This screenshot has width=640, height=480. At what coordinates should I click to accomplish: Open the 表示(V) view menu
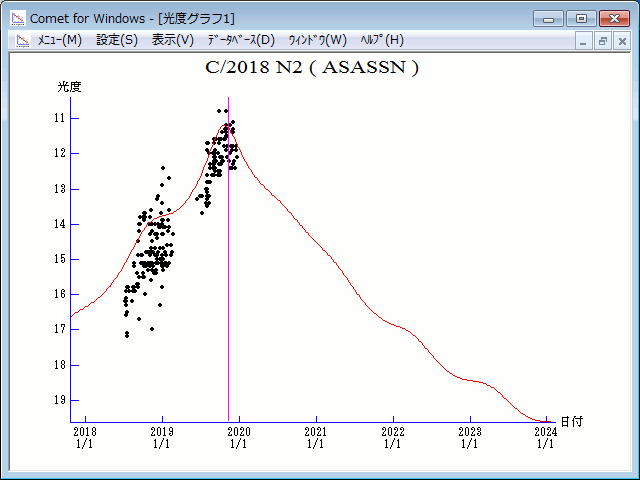pyautogui.click(x=173, y=40)
